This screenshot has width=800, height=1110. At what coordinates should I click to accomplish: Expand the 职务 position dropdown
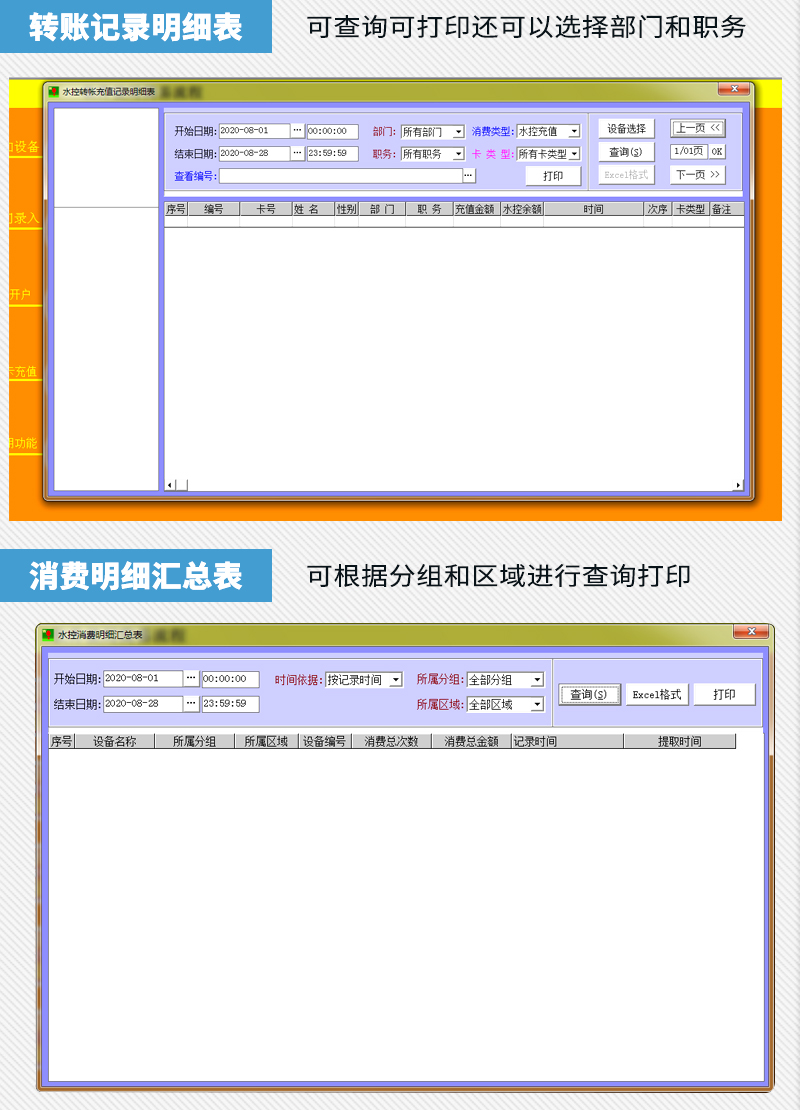click(459, 154)
